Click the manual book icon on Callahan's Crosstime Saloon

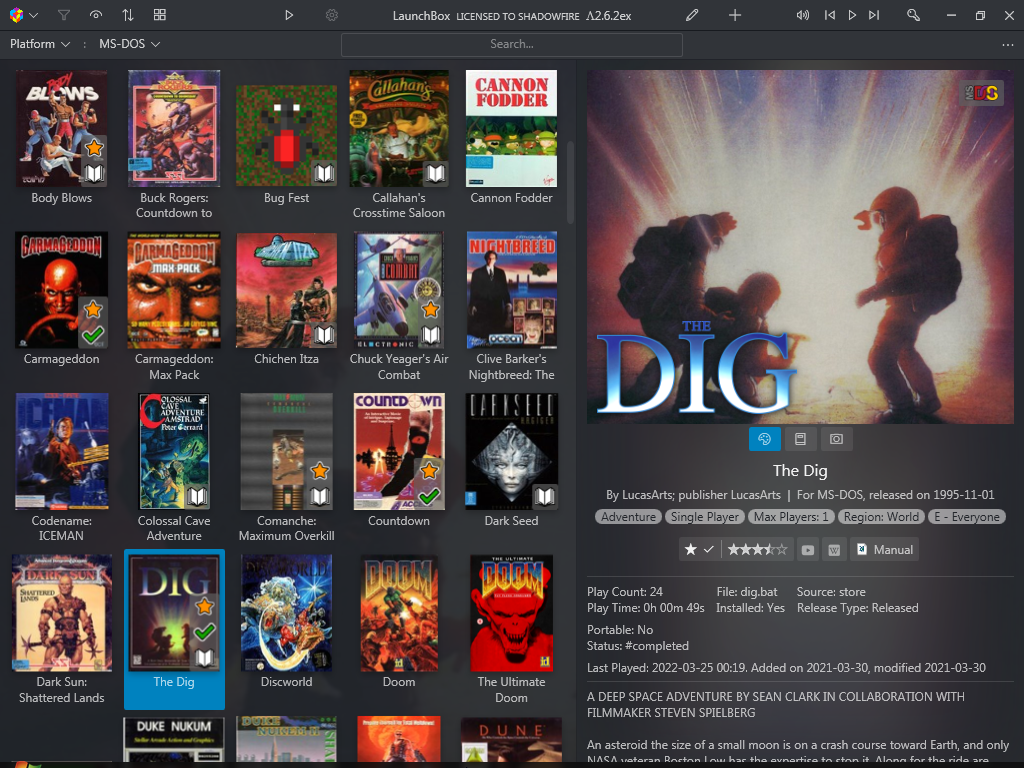click(436, 173)
